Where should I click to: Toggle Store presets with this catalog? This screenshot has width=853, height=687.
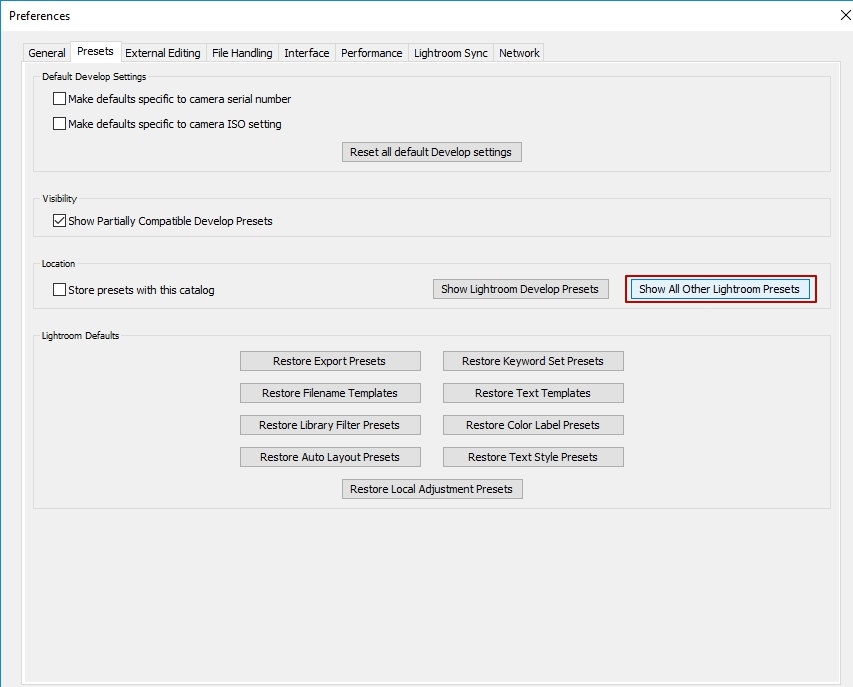[x=60, y=290]
